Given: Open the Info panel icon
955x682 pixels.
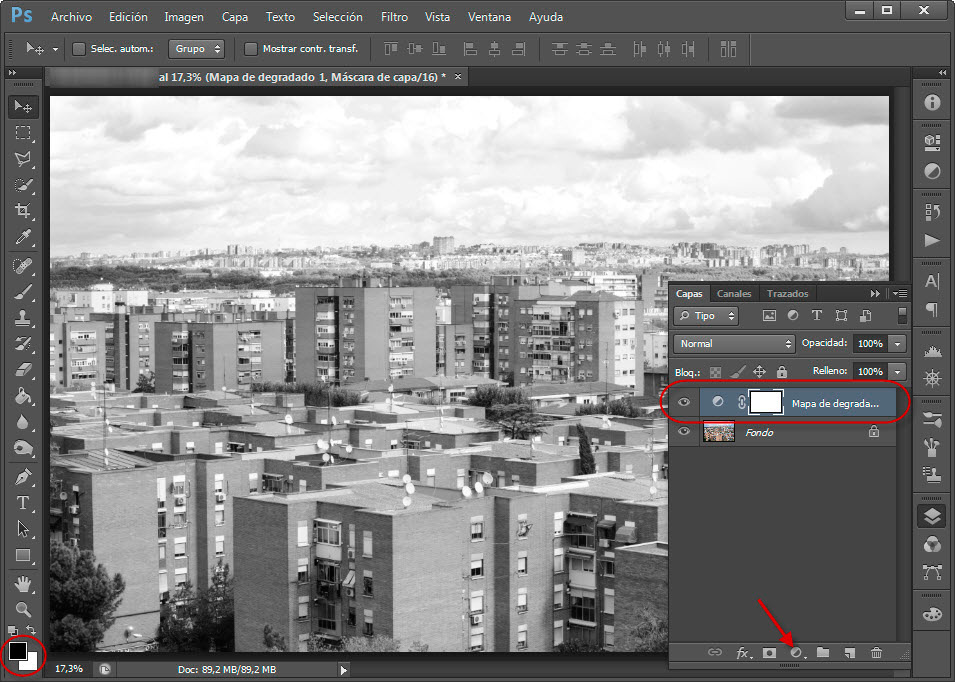Looking at the screenshot, I should (932, 102).
